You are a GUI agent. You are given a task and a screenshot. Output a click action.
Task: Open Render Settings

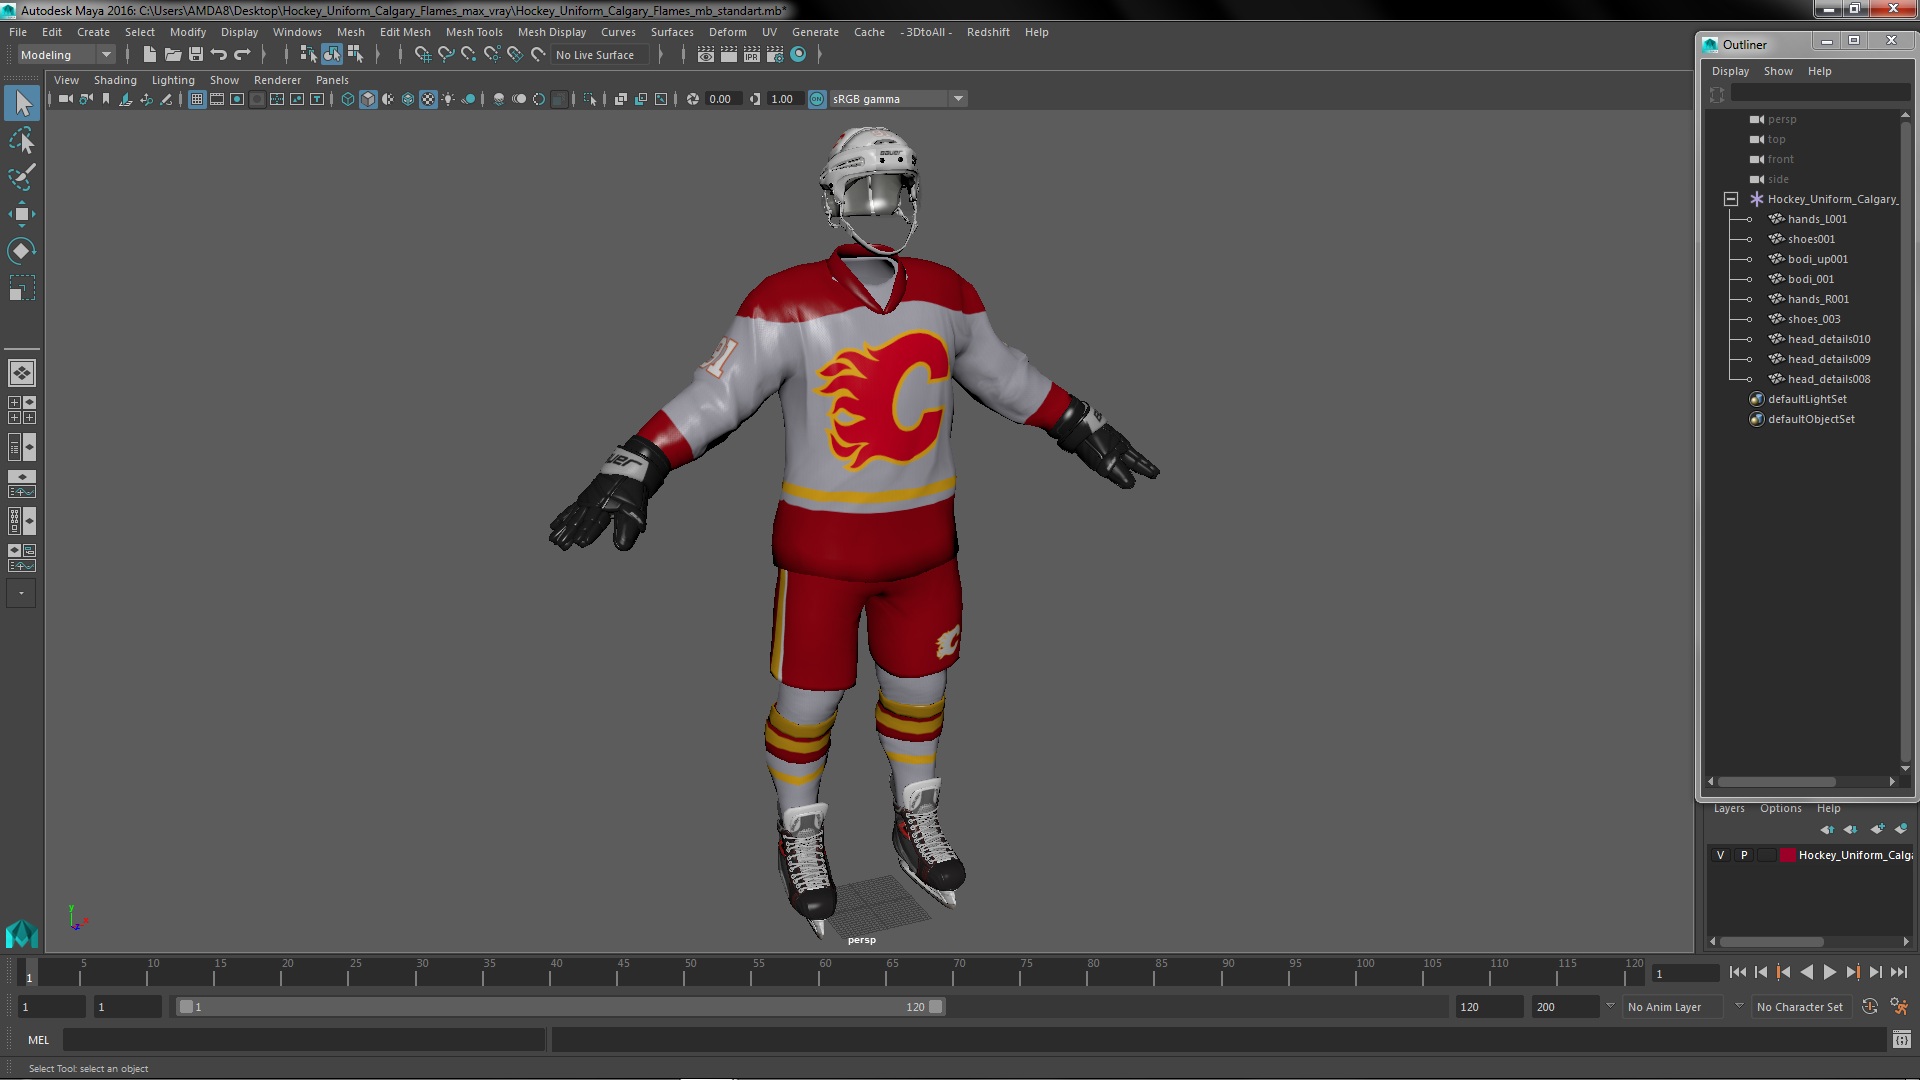click(774, 55)
